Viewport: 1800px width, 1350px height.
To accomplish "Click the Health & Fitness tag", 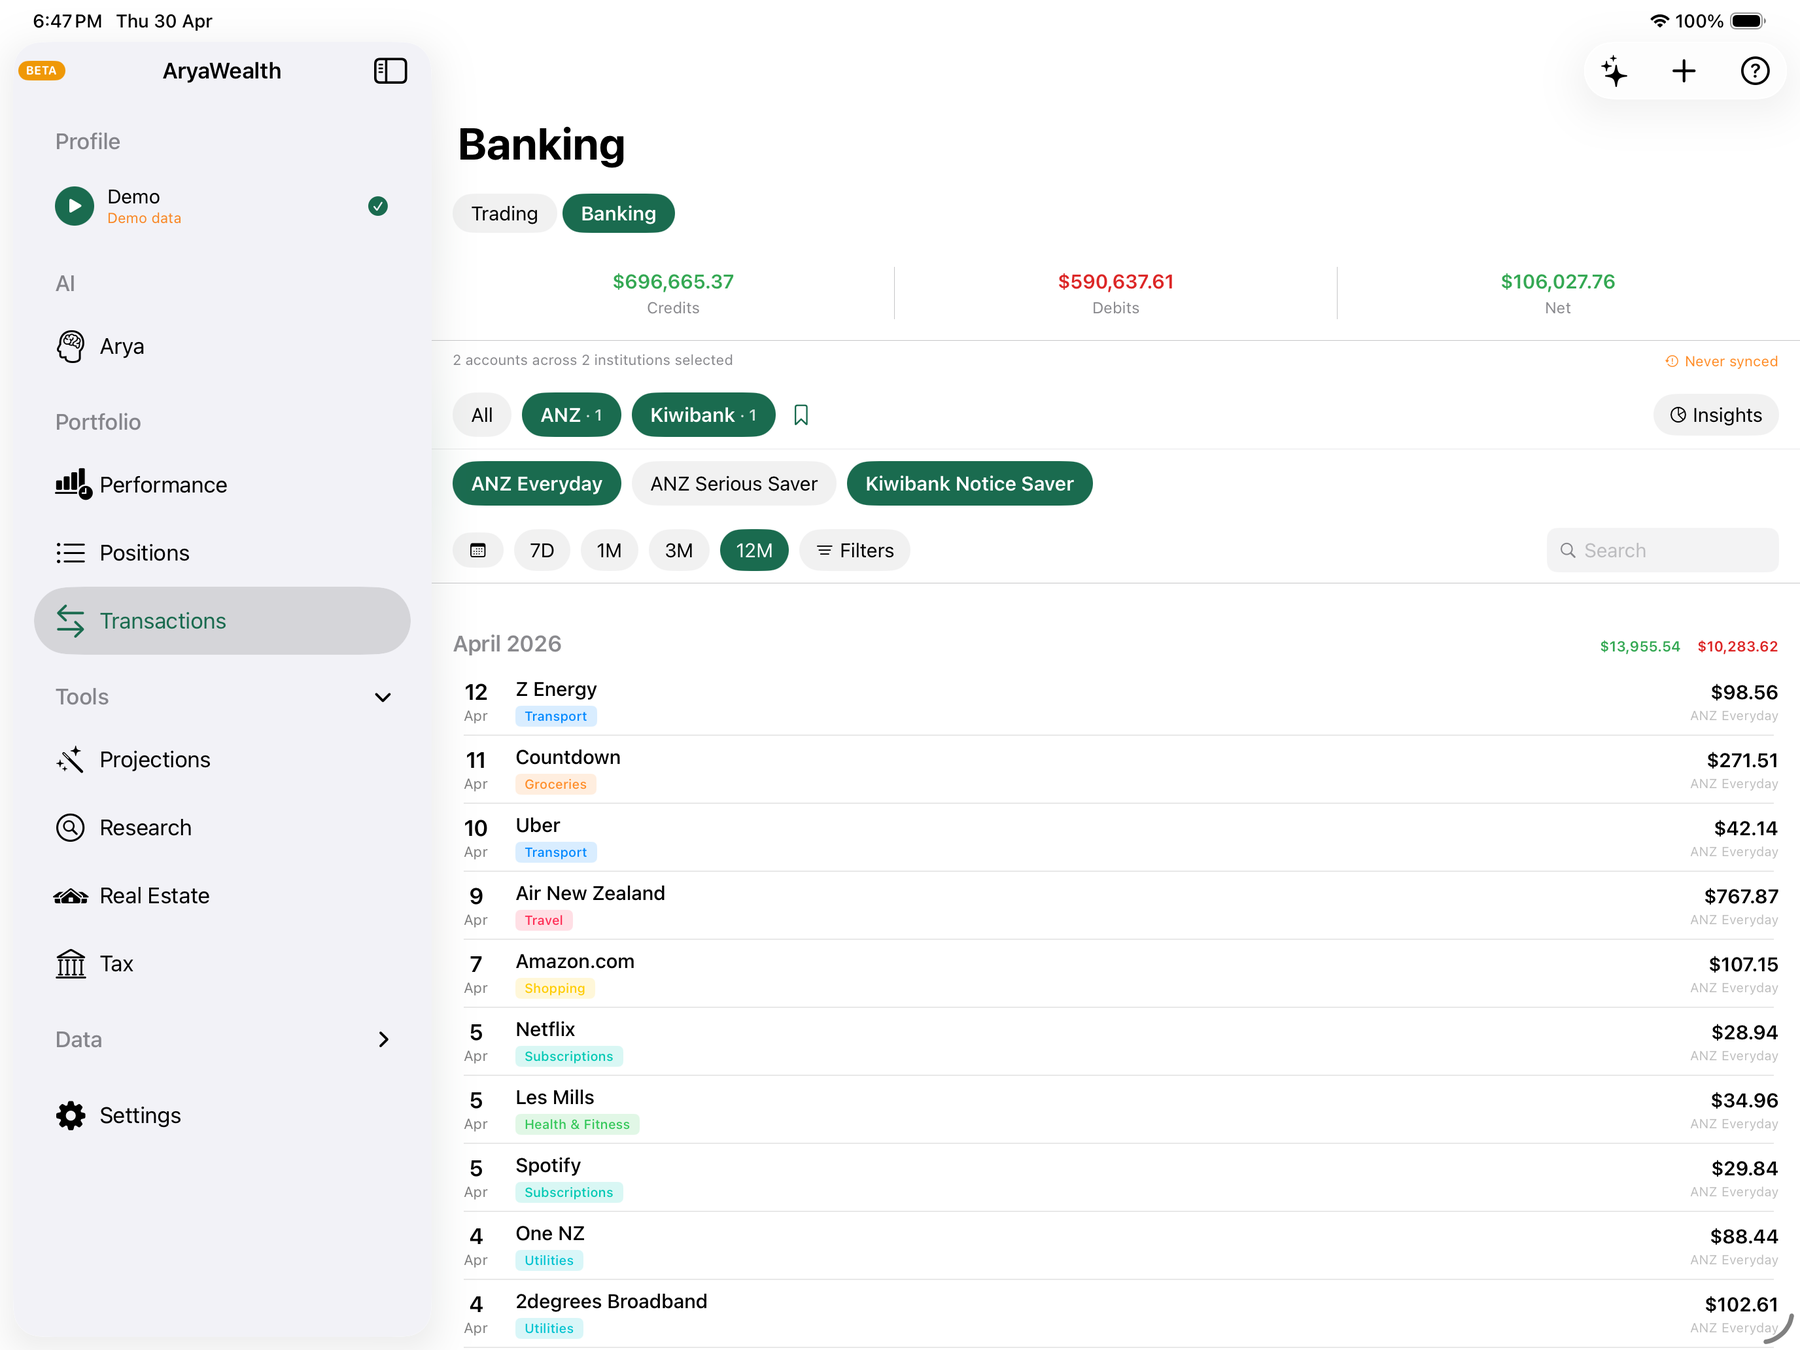I will point(577,1124).
